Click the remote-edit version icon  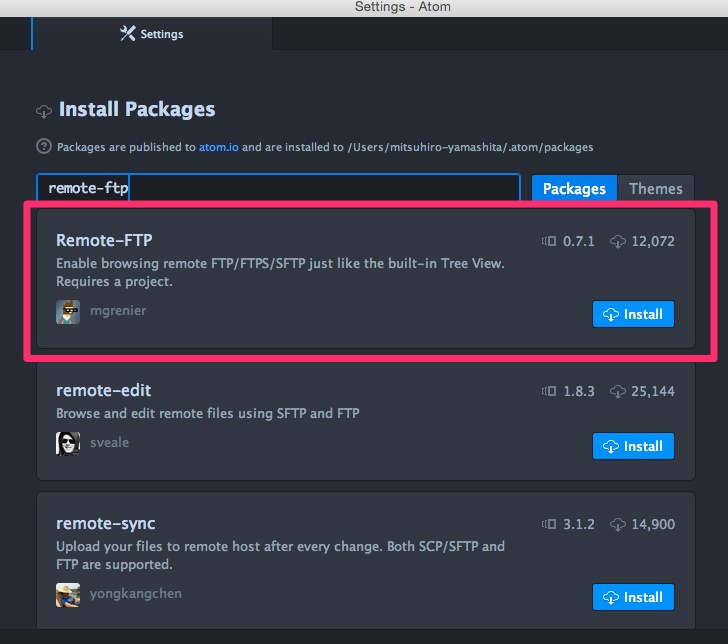(x=549, y=391)
